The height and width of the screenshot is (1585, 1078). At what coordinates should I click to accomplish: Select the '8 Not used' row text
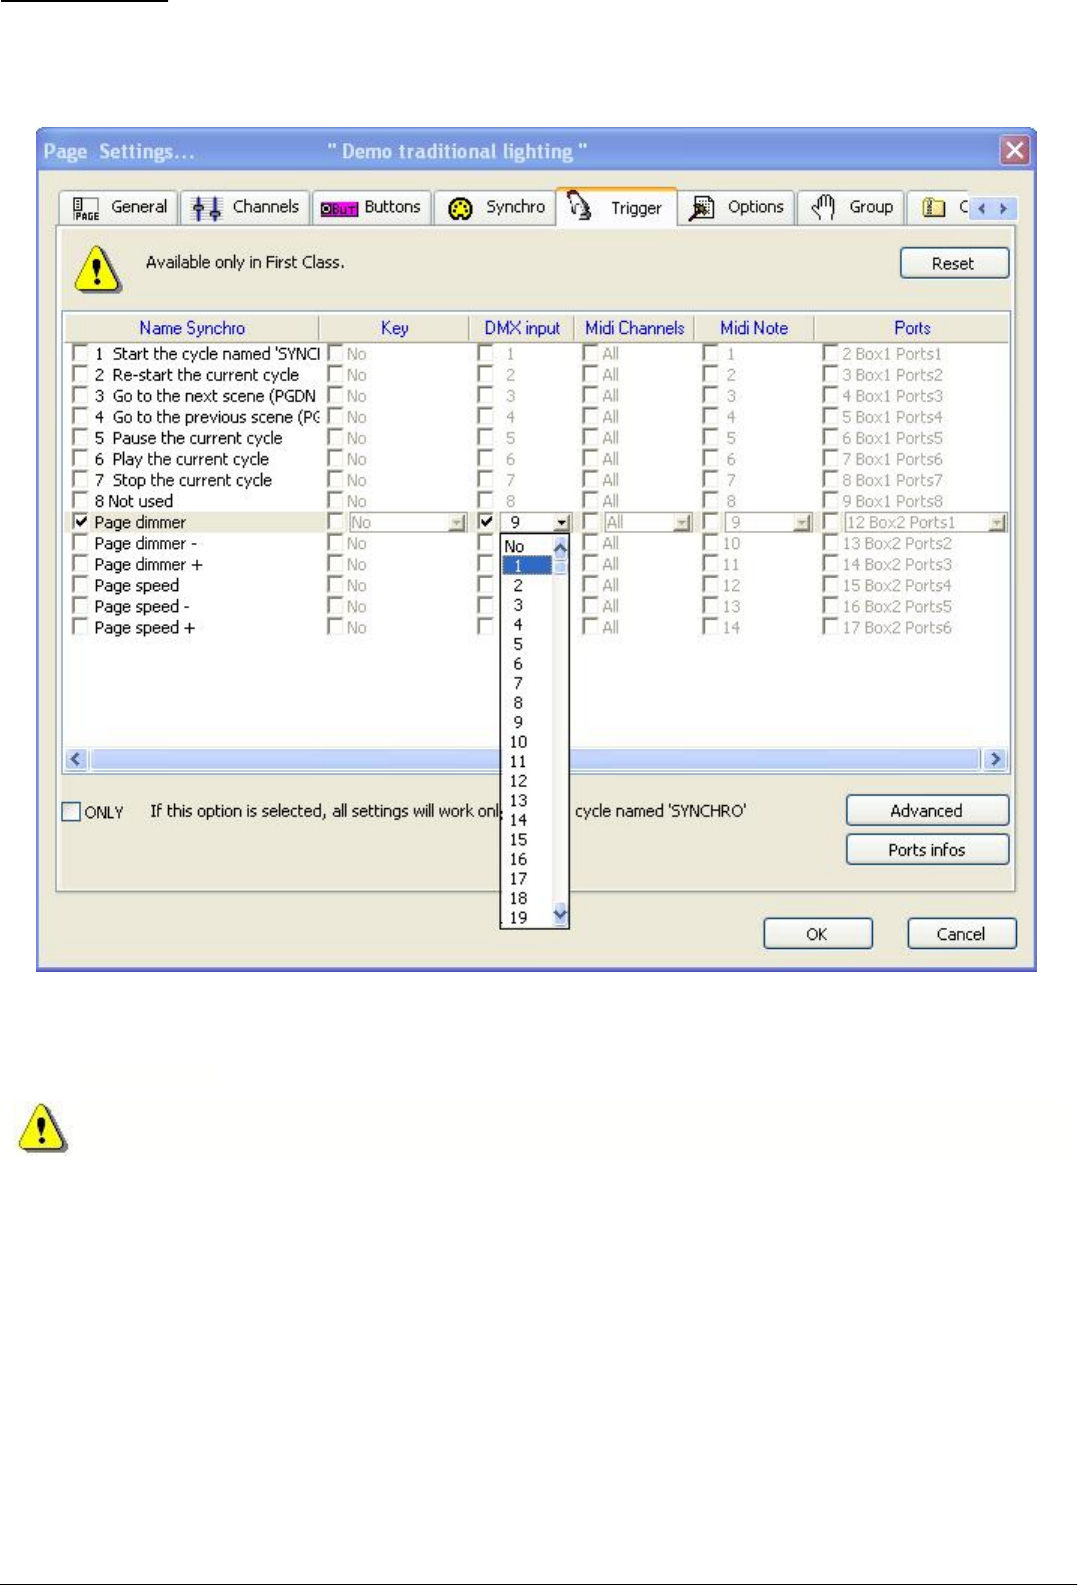(134, 501)
